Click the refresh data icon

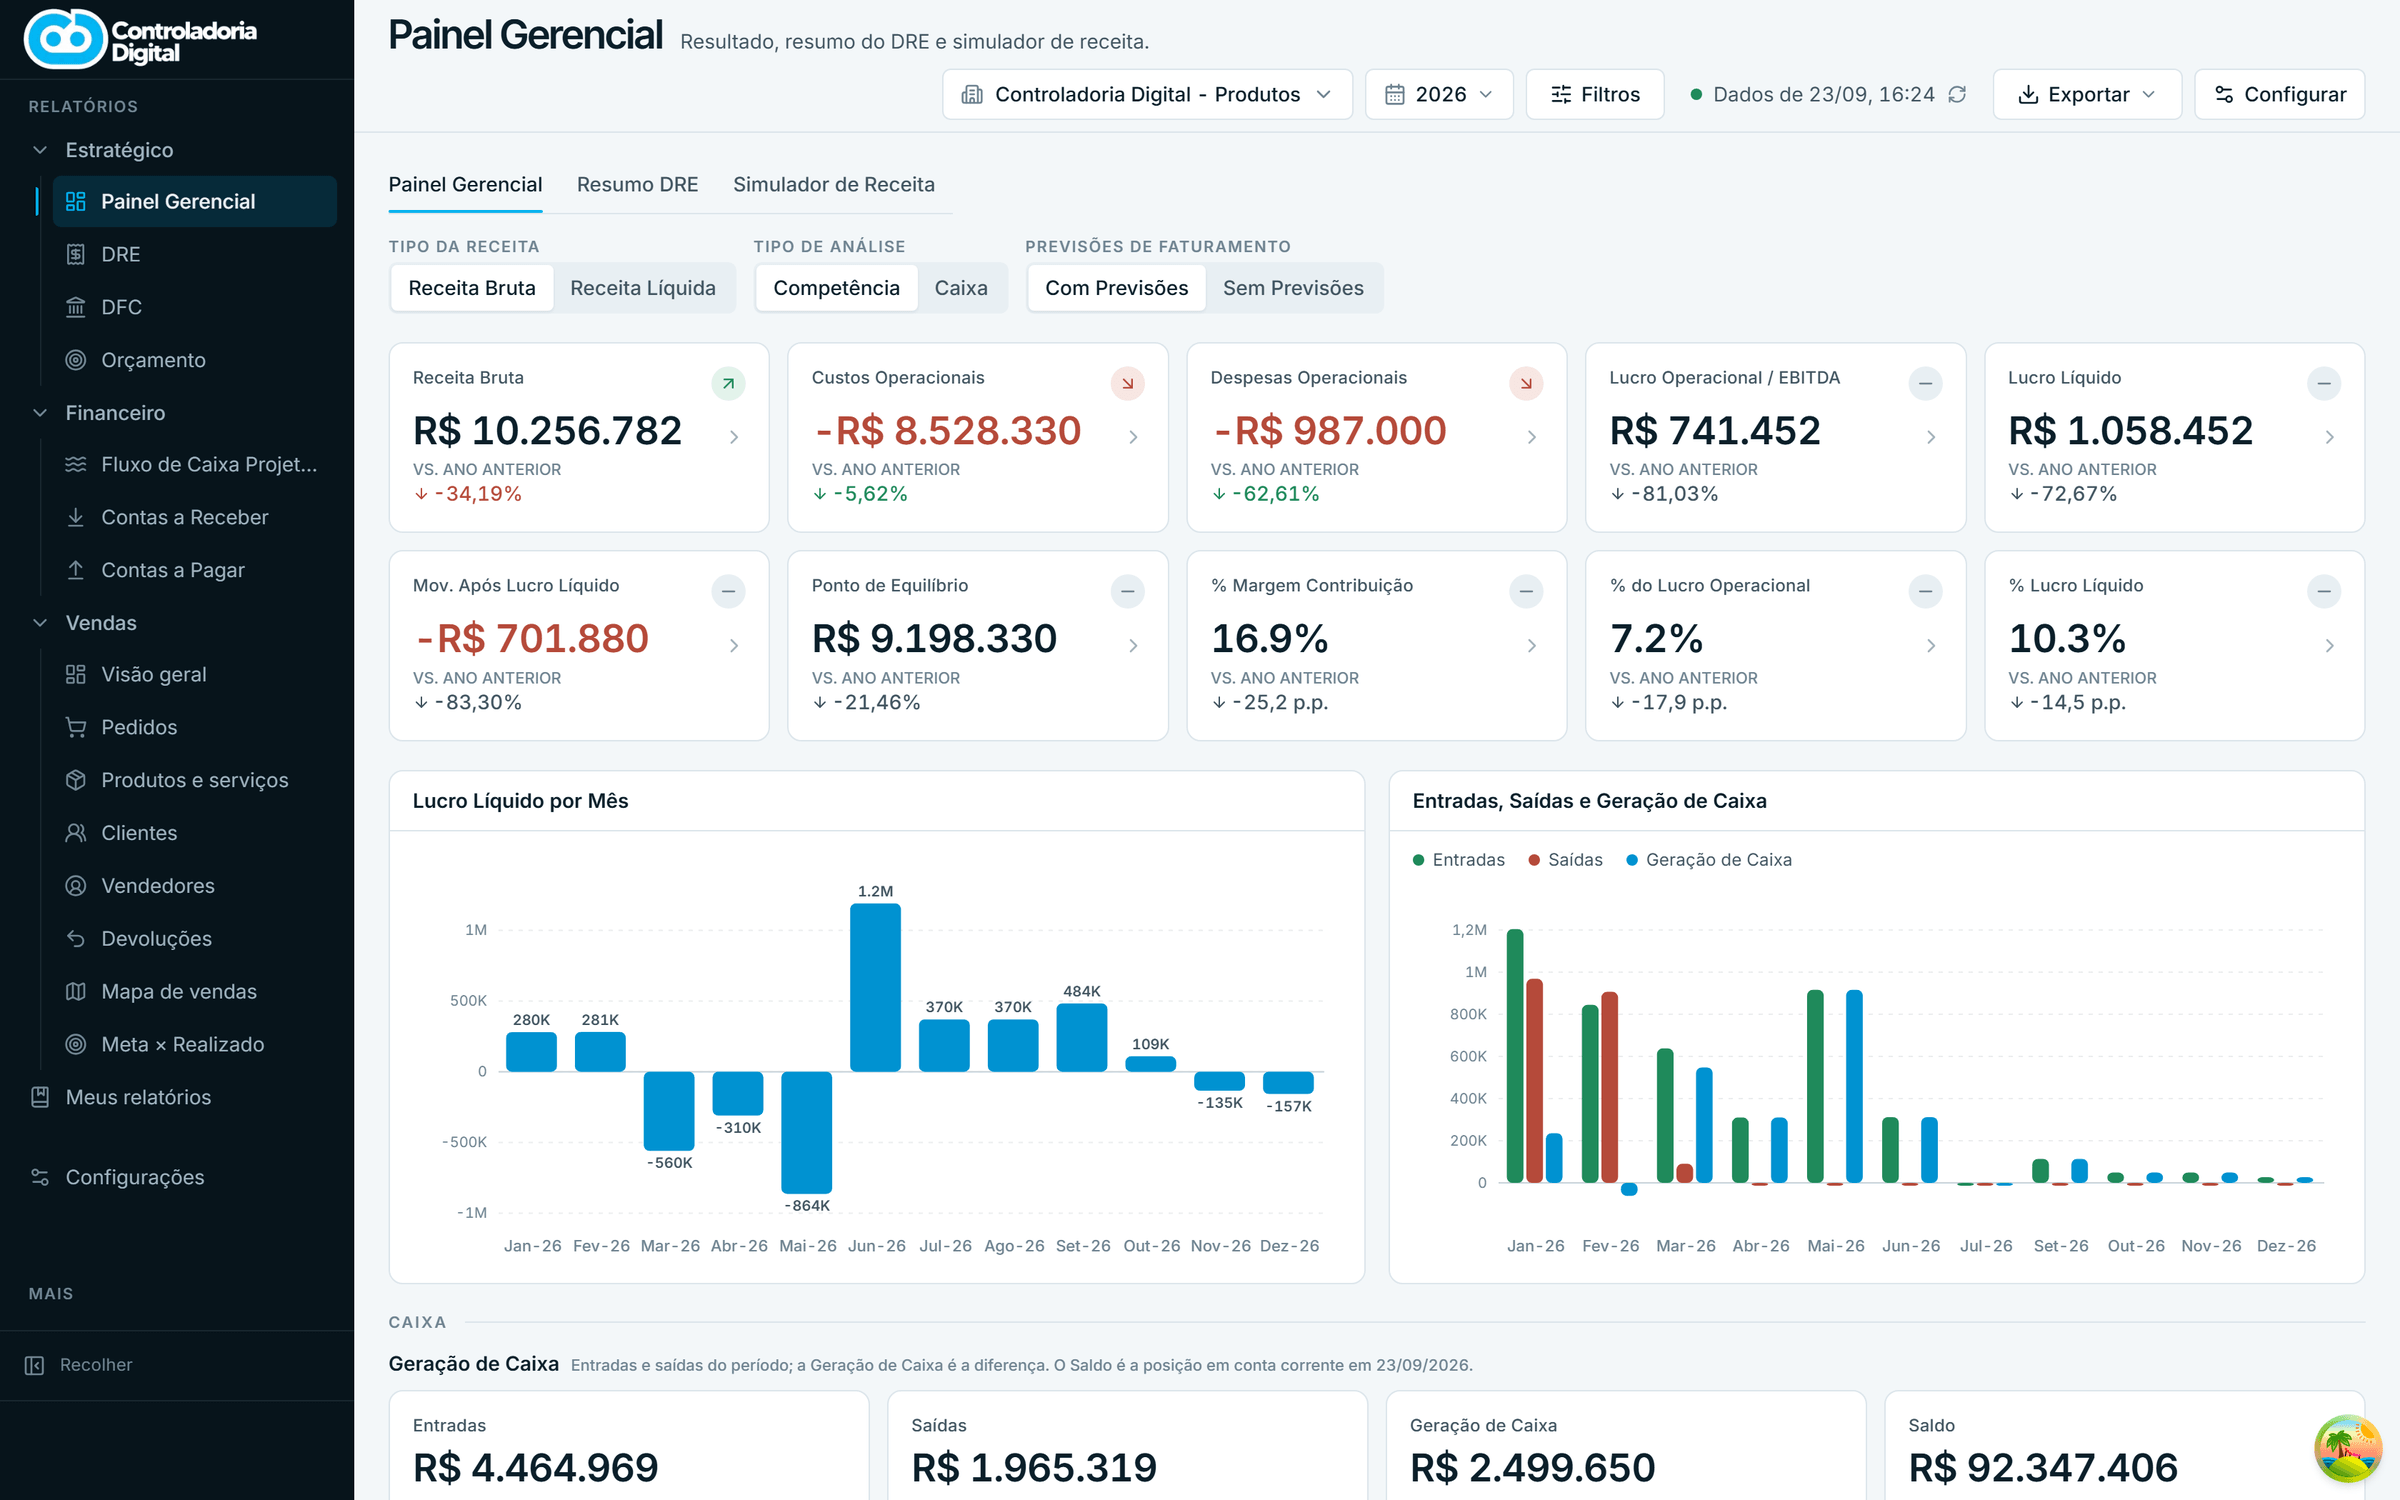tap(1957, 94)
